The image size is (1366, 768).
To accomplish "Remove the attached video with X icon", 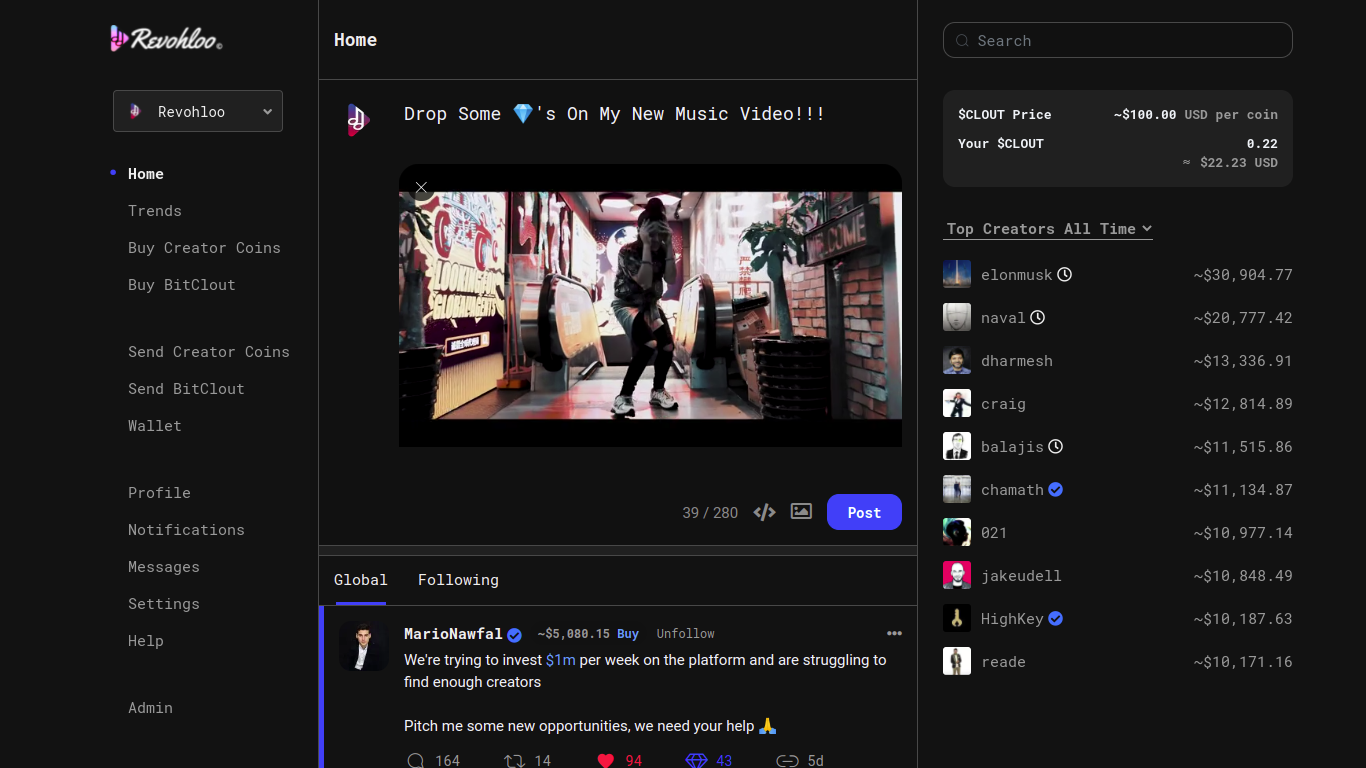I will pos(421,187).
